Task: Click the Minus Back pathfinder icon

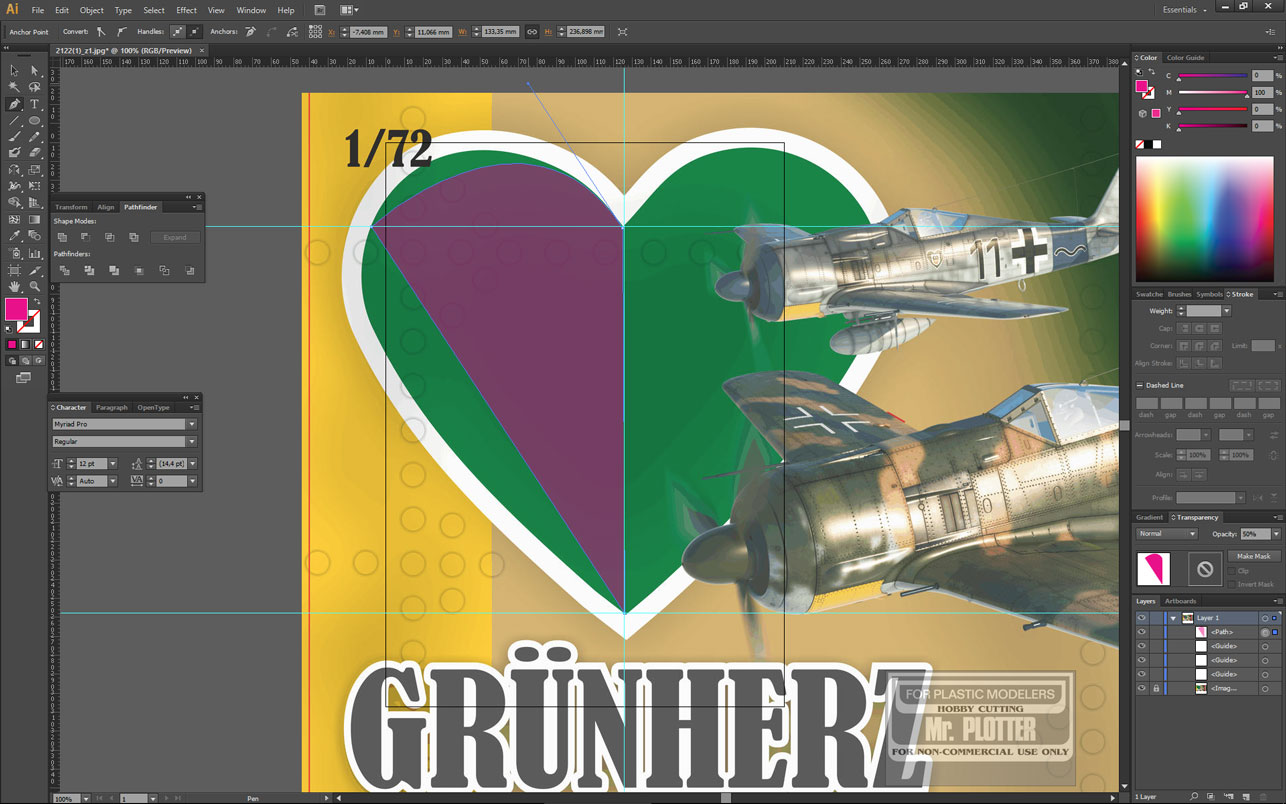Action: 190,271
